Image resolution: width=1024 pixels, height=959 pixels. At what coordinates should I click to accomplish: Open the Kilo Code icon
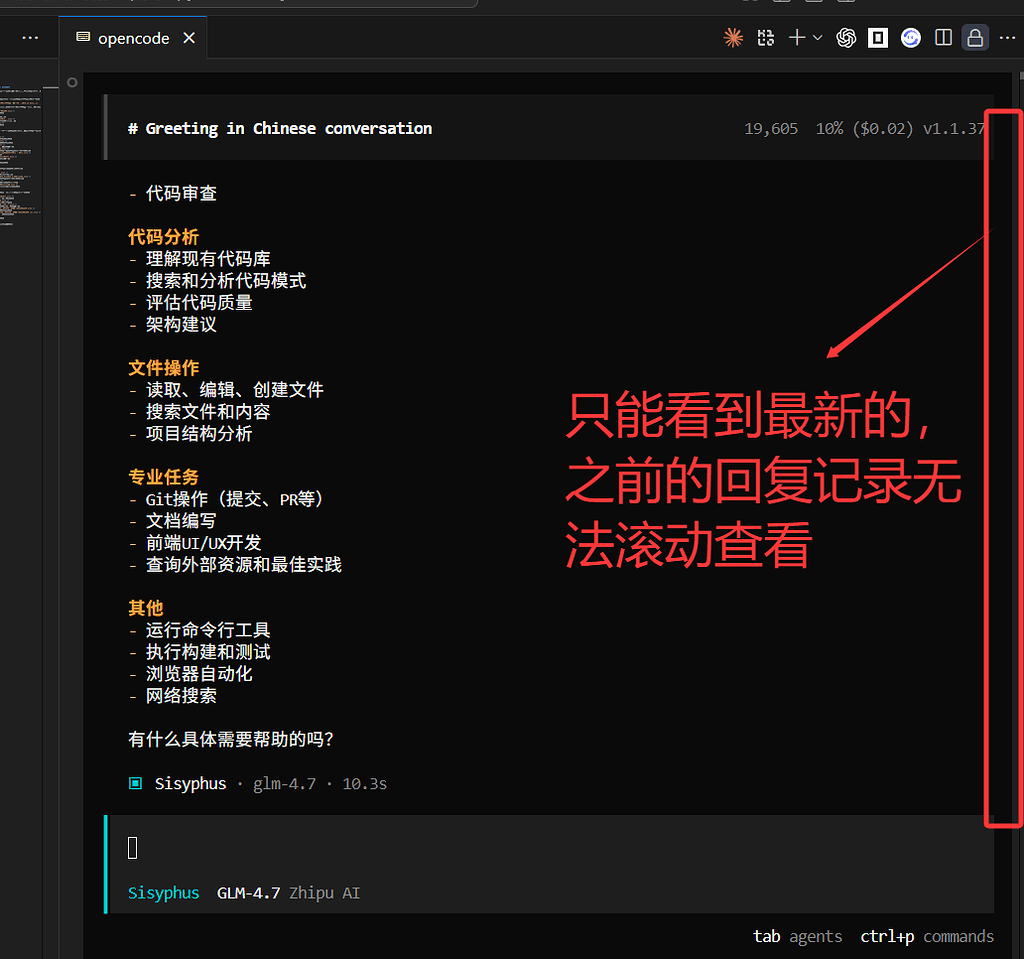pyautogui.click(x=765, y=38)
